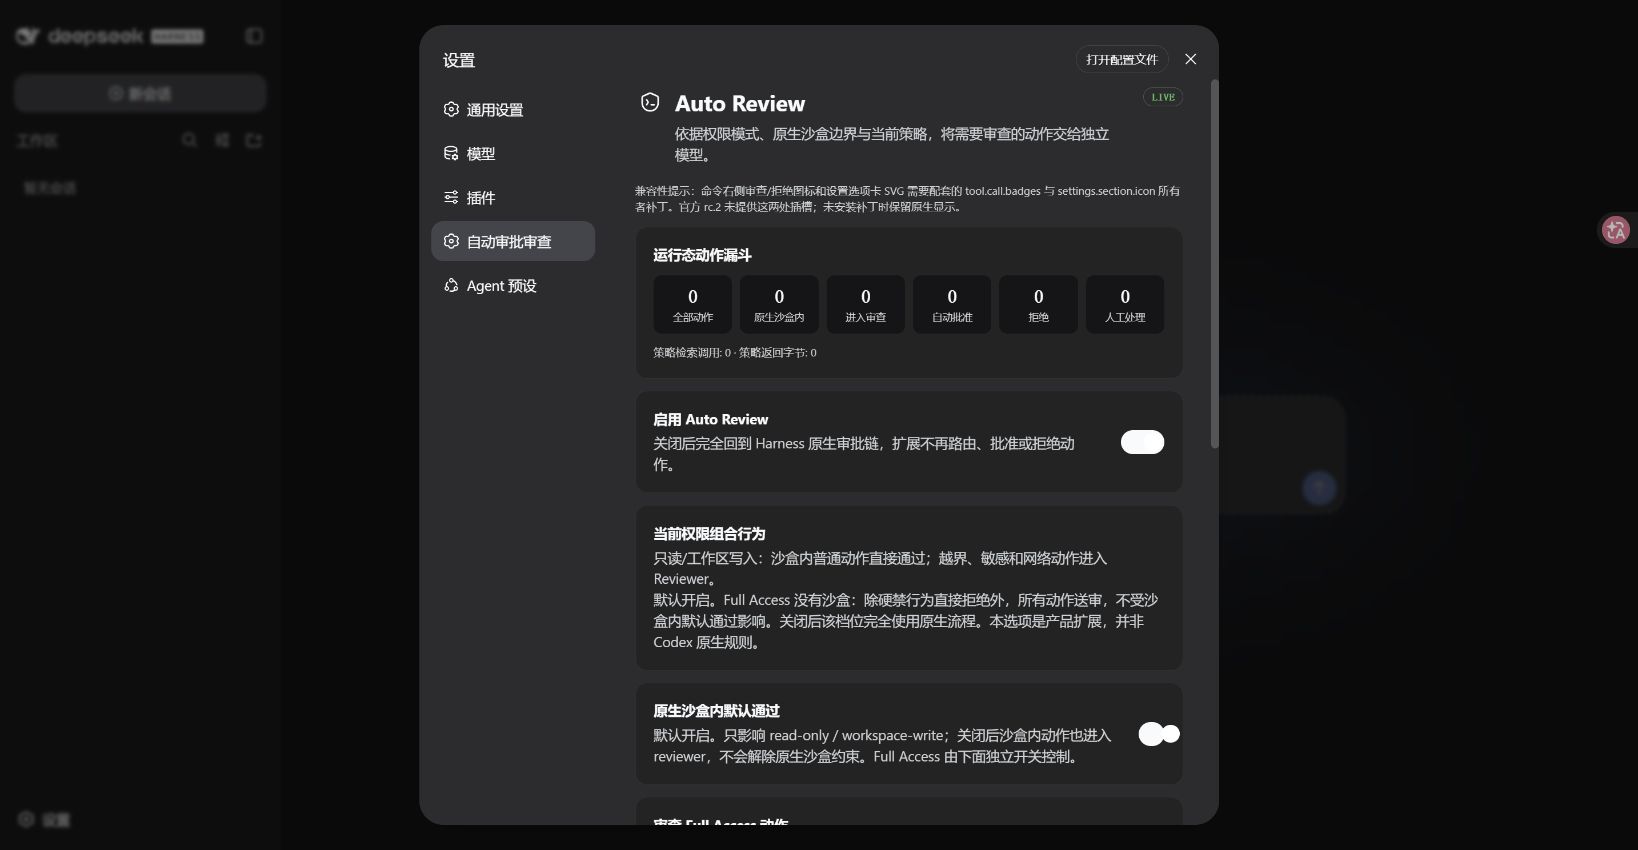Click the database icon beside 模型
Screen dimensions: 1638x850
click(451, 153)
